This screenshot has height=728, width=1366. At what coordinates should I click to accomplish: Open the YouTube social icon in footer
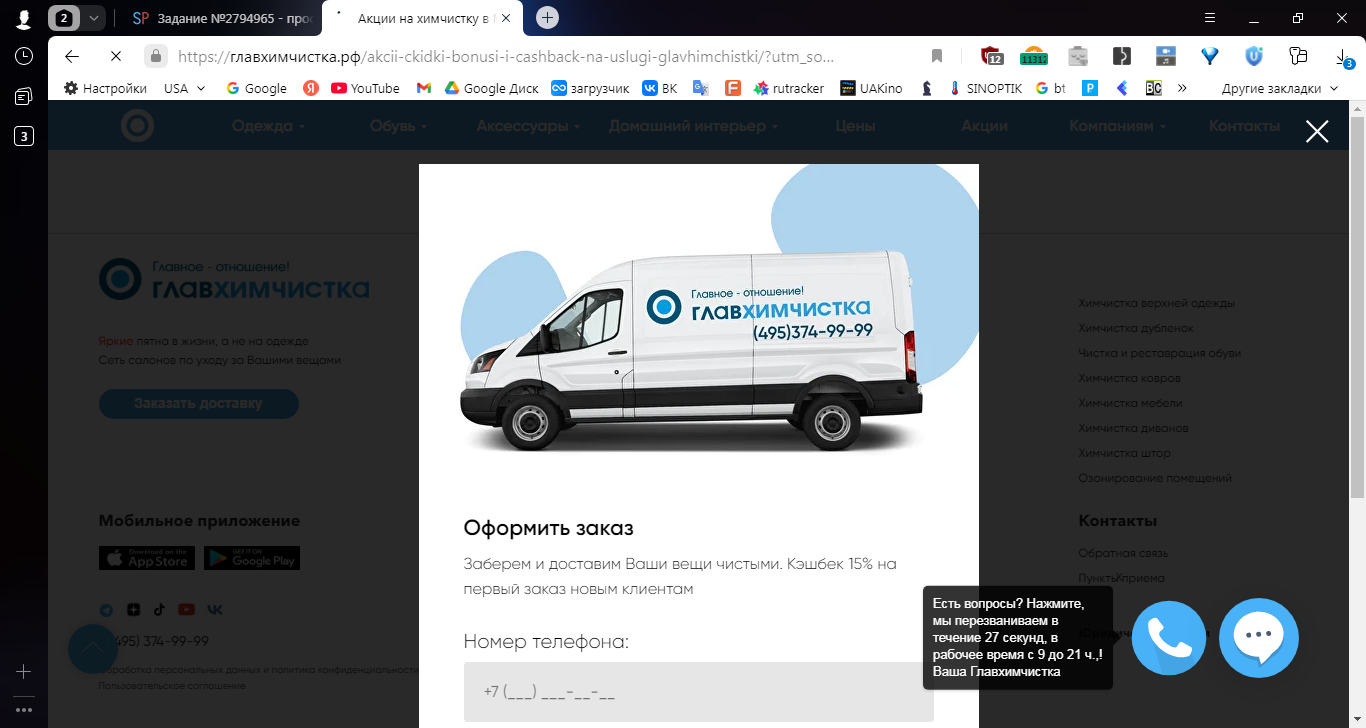coord(187,610)
